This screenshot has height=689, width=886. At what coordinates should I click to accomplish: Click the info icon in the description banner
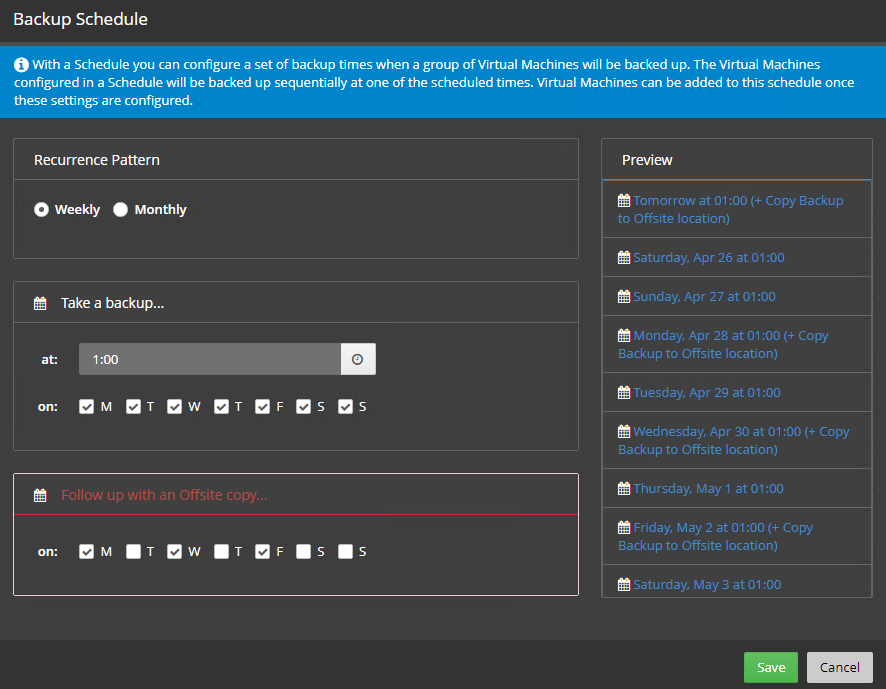click(x=22, y=63)
